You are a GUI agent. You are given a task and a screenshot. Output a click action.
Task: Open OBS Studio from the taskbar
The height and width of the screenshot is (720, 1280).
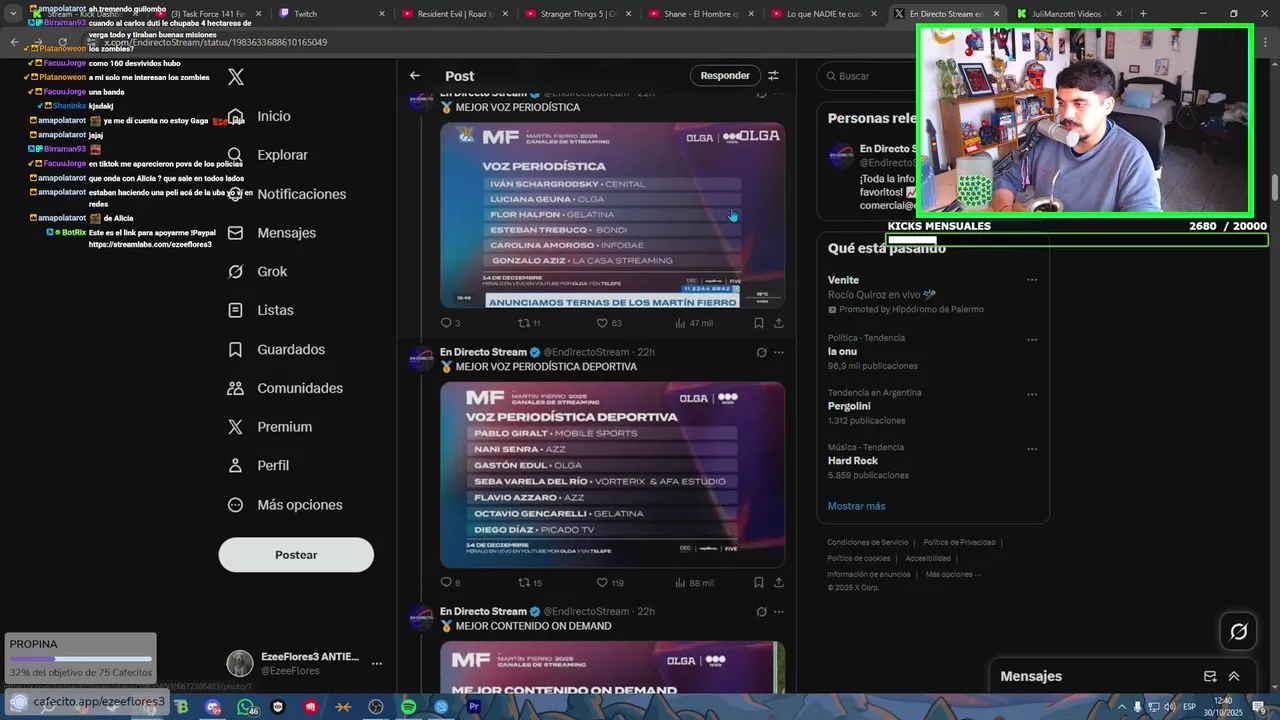point(376,707)
